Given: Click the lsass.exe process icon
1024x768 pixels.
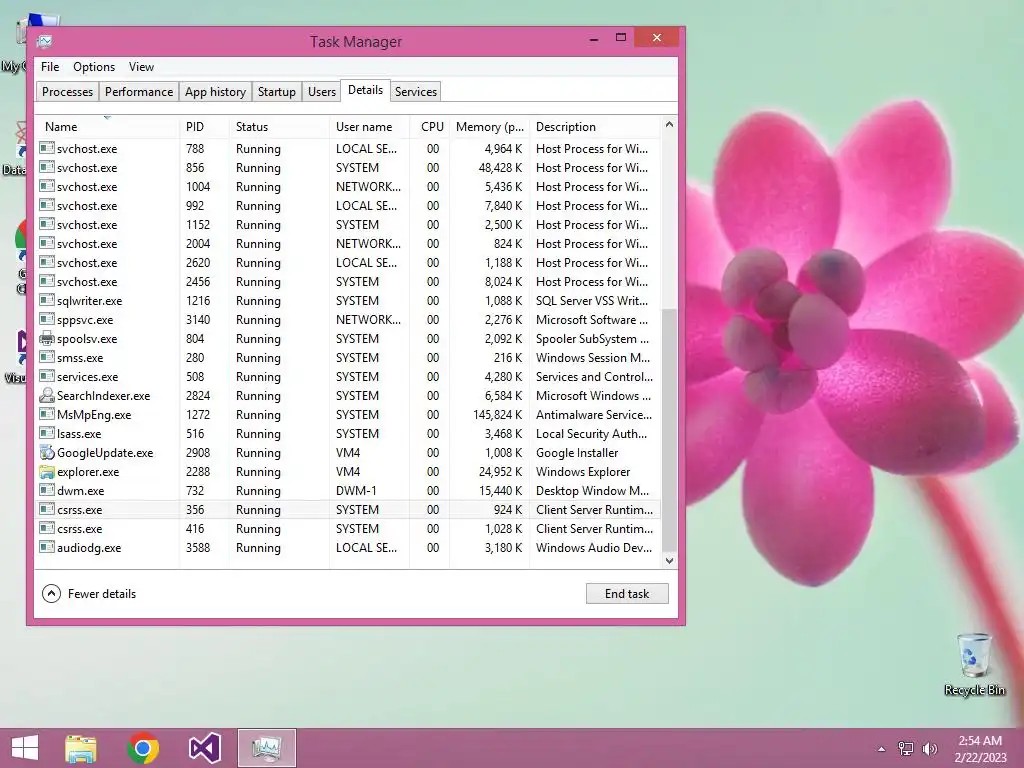Looking at the screenshot, I should pyautogui.click(x=46, y=434).
